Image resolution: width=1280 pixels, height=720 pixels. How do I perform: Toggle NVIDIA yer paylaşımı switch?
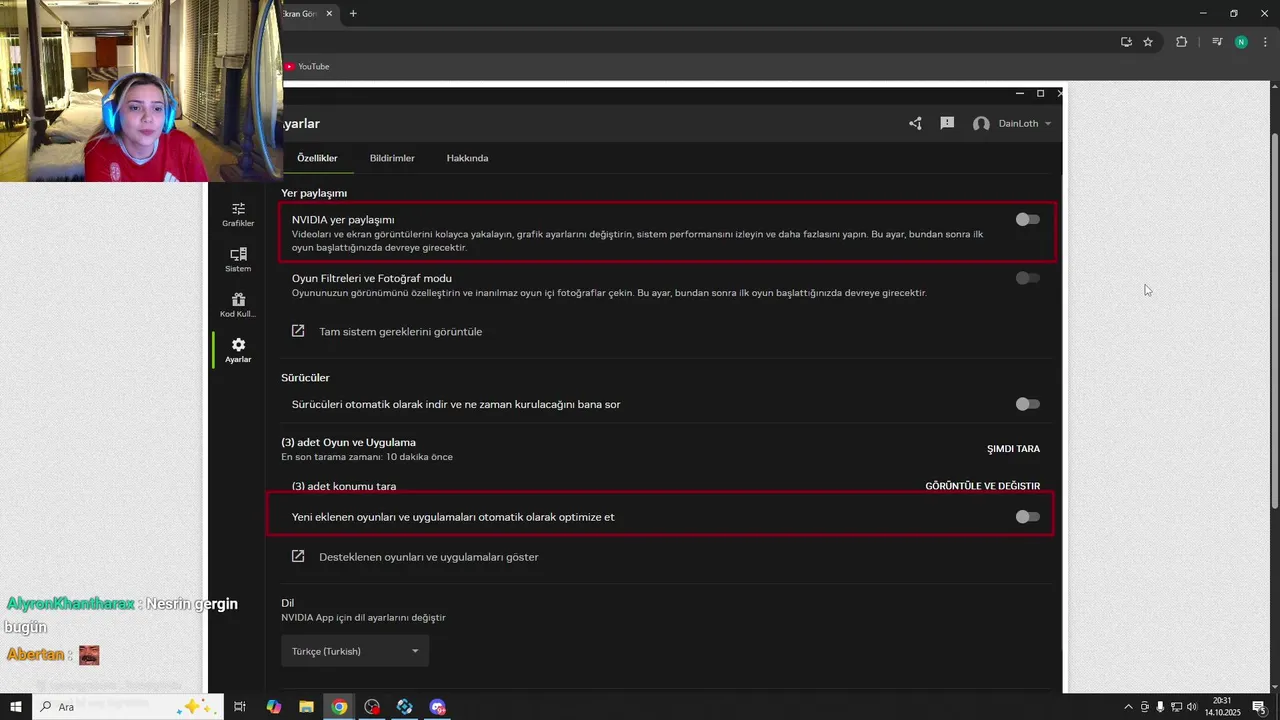(1028, 219)
